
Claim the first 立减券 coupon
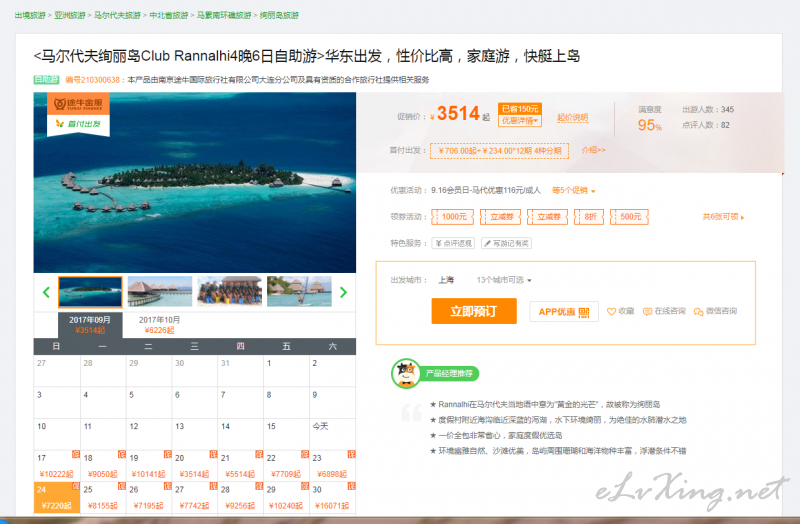(x=501, y=217)
